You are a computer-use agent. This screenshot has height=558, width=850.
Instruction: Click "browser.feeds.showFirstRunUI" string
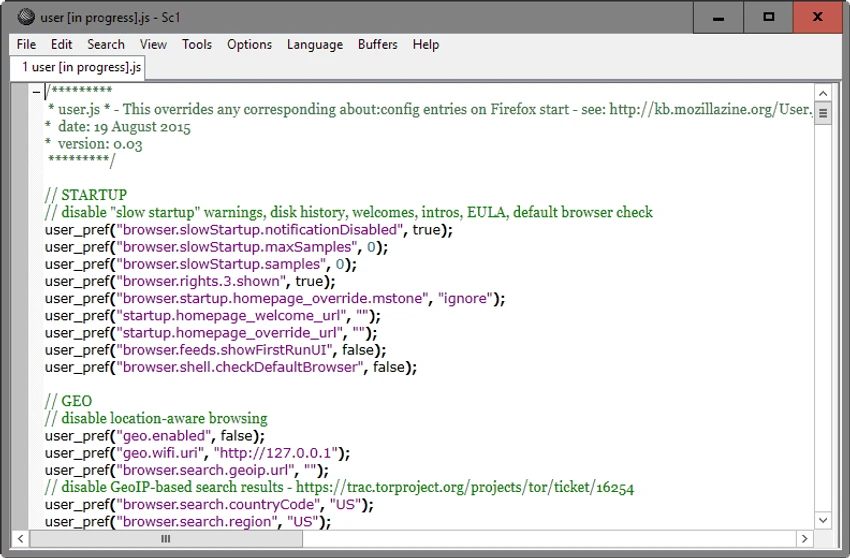coord(224,350)
